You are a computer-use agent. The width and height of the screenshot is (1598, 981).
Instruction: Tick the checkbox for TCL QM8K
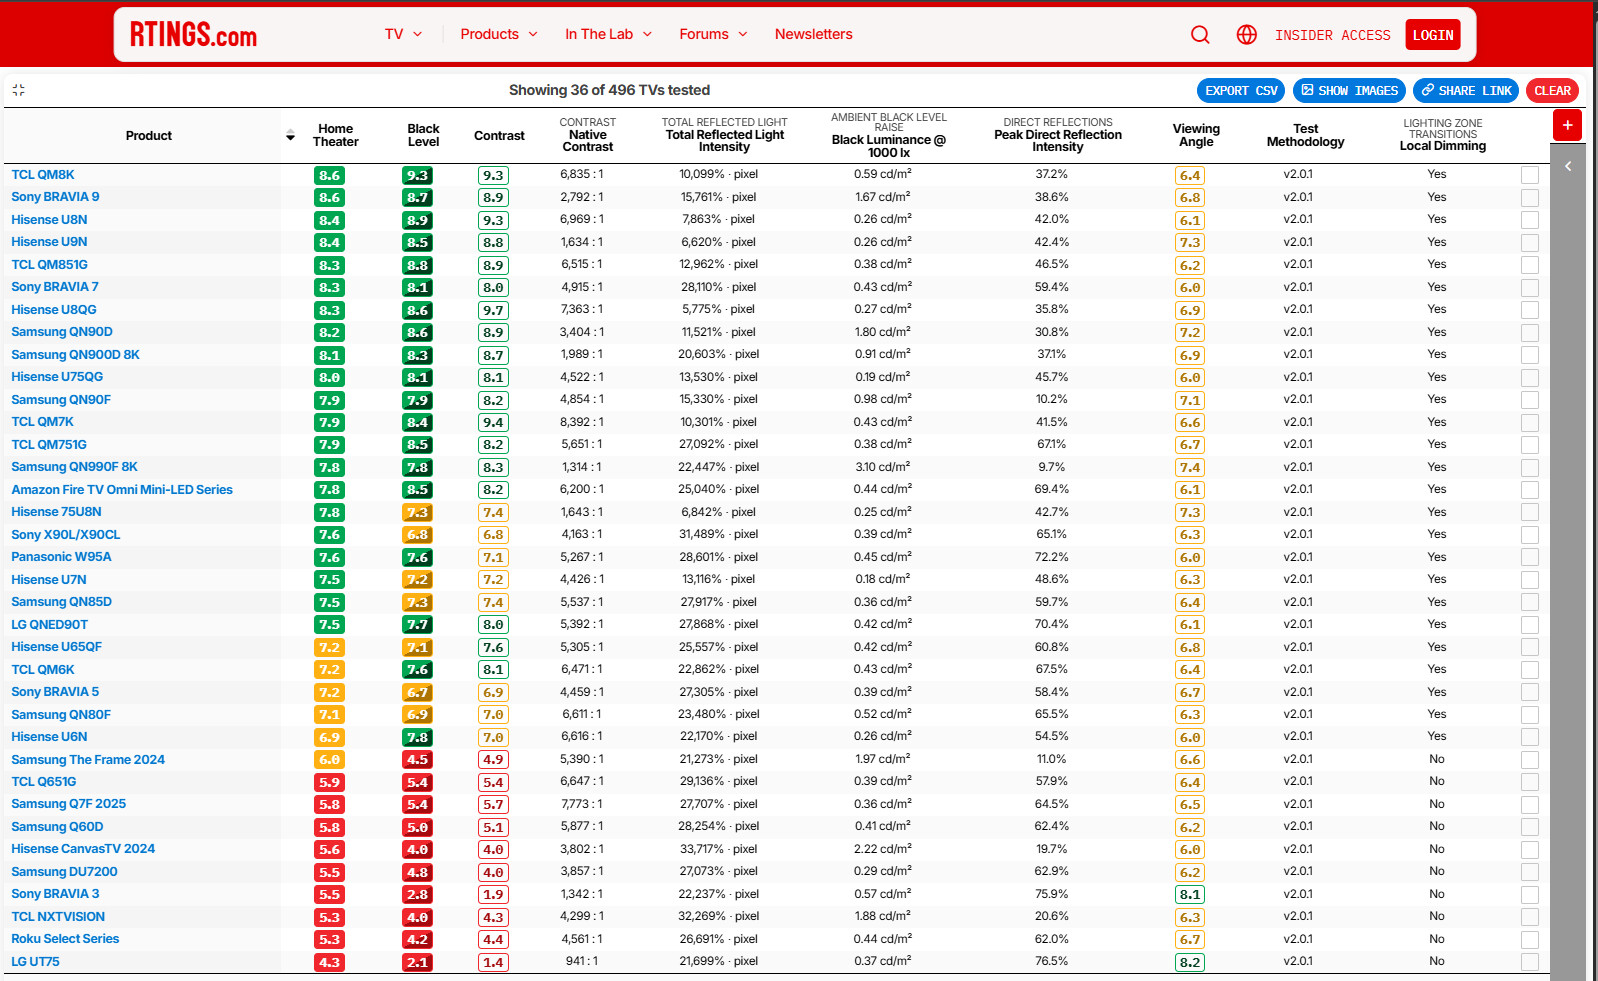pyautogui.click(x=1530, y=175)
